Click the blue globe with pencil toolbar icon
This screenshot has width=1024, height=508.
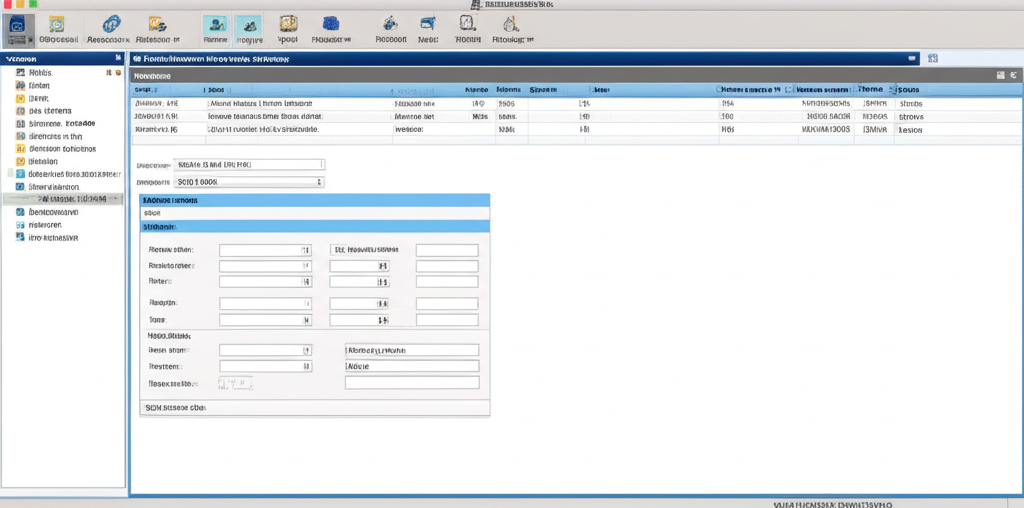pyautogui.click(x=391, y=24)
